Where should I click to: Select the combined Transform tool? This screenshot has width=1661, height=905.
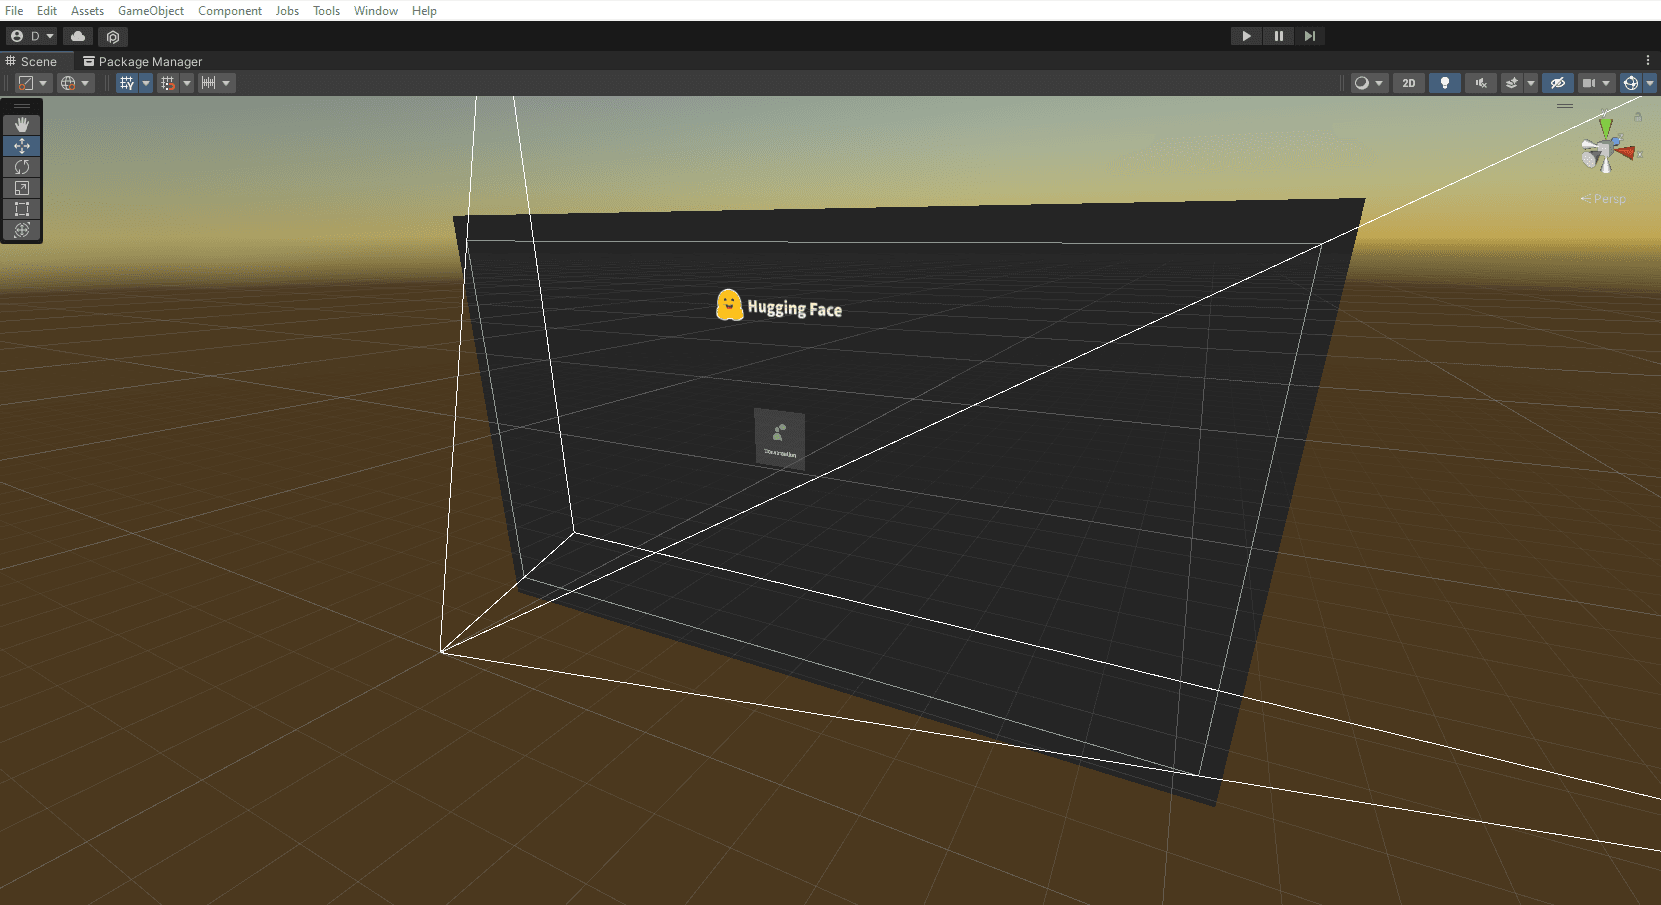click(22, 230)
